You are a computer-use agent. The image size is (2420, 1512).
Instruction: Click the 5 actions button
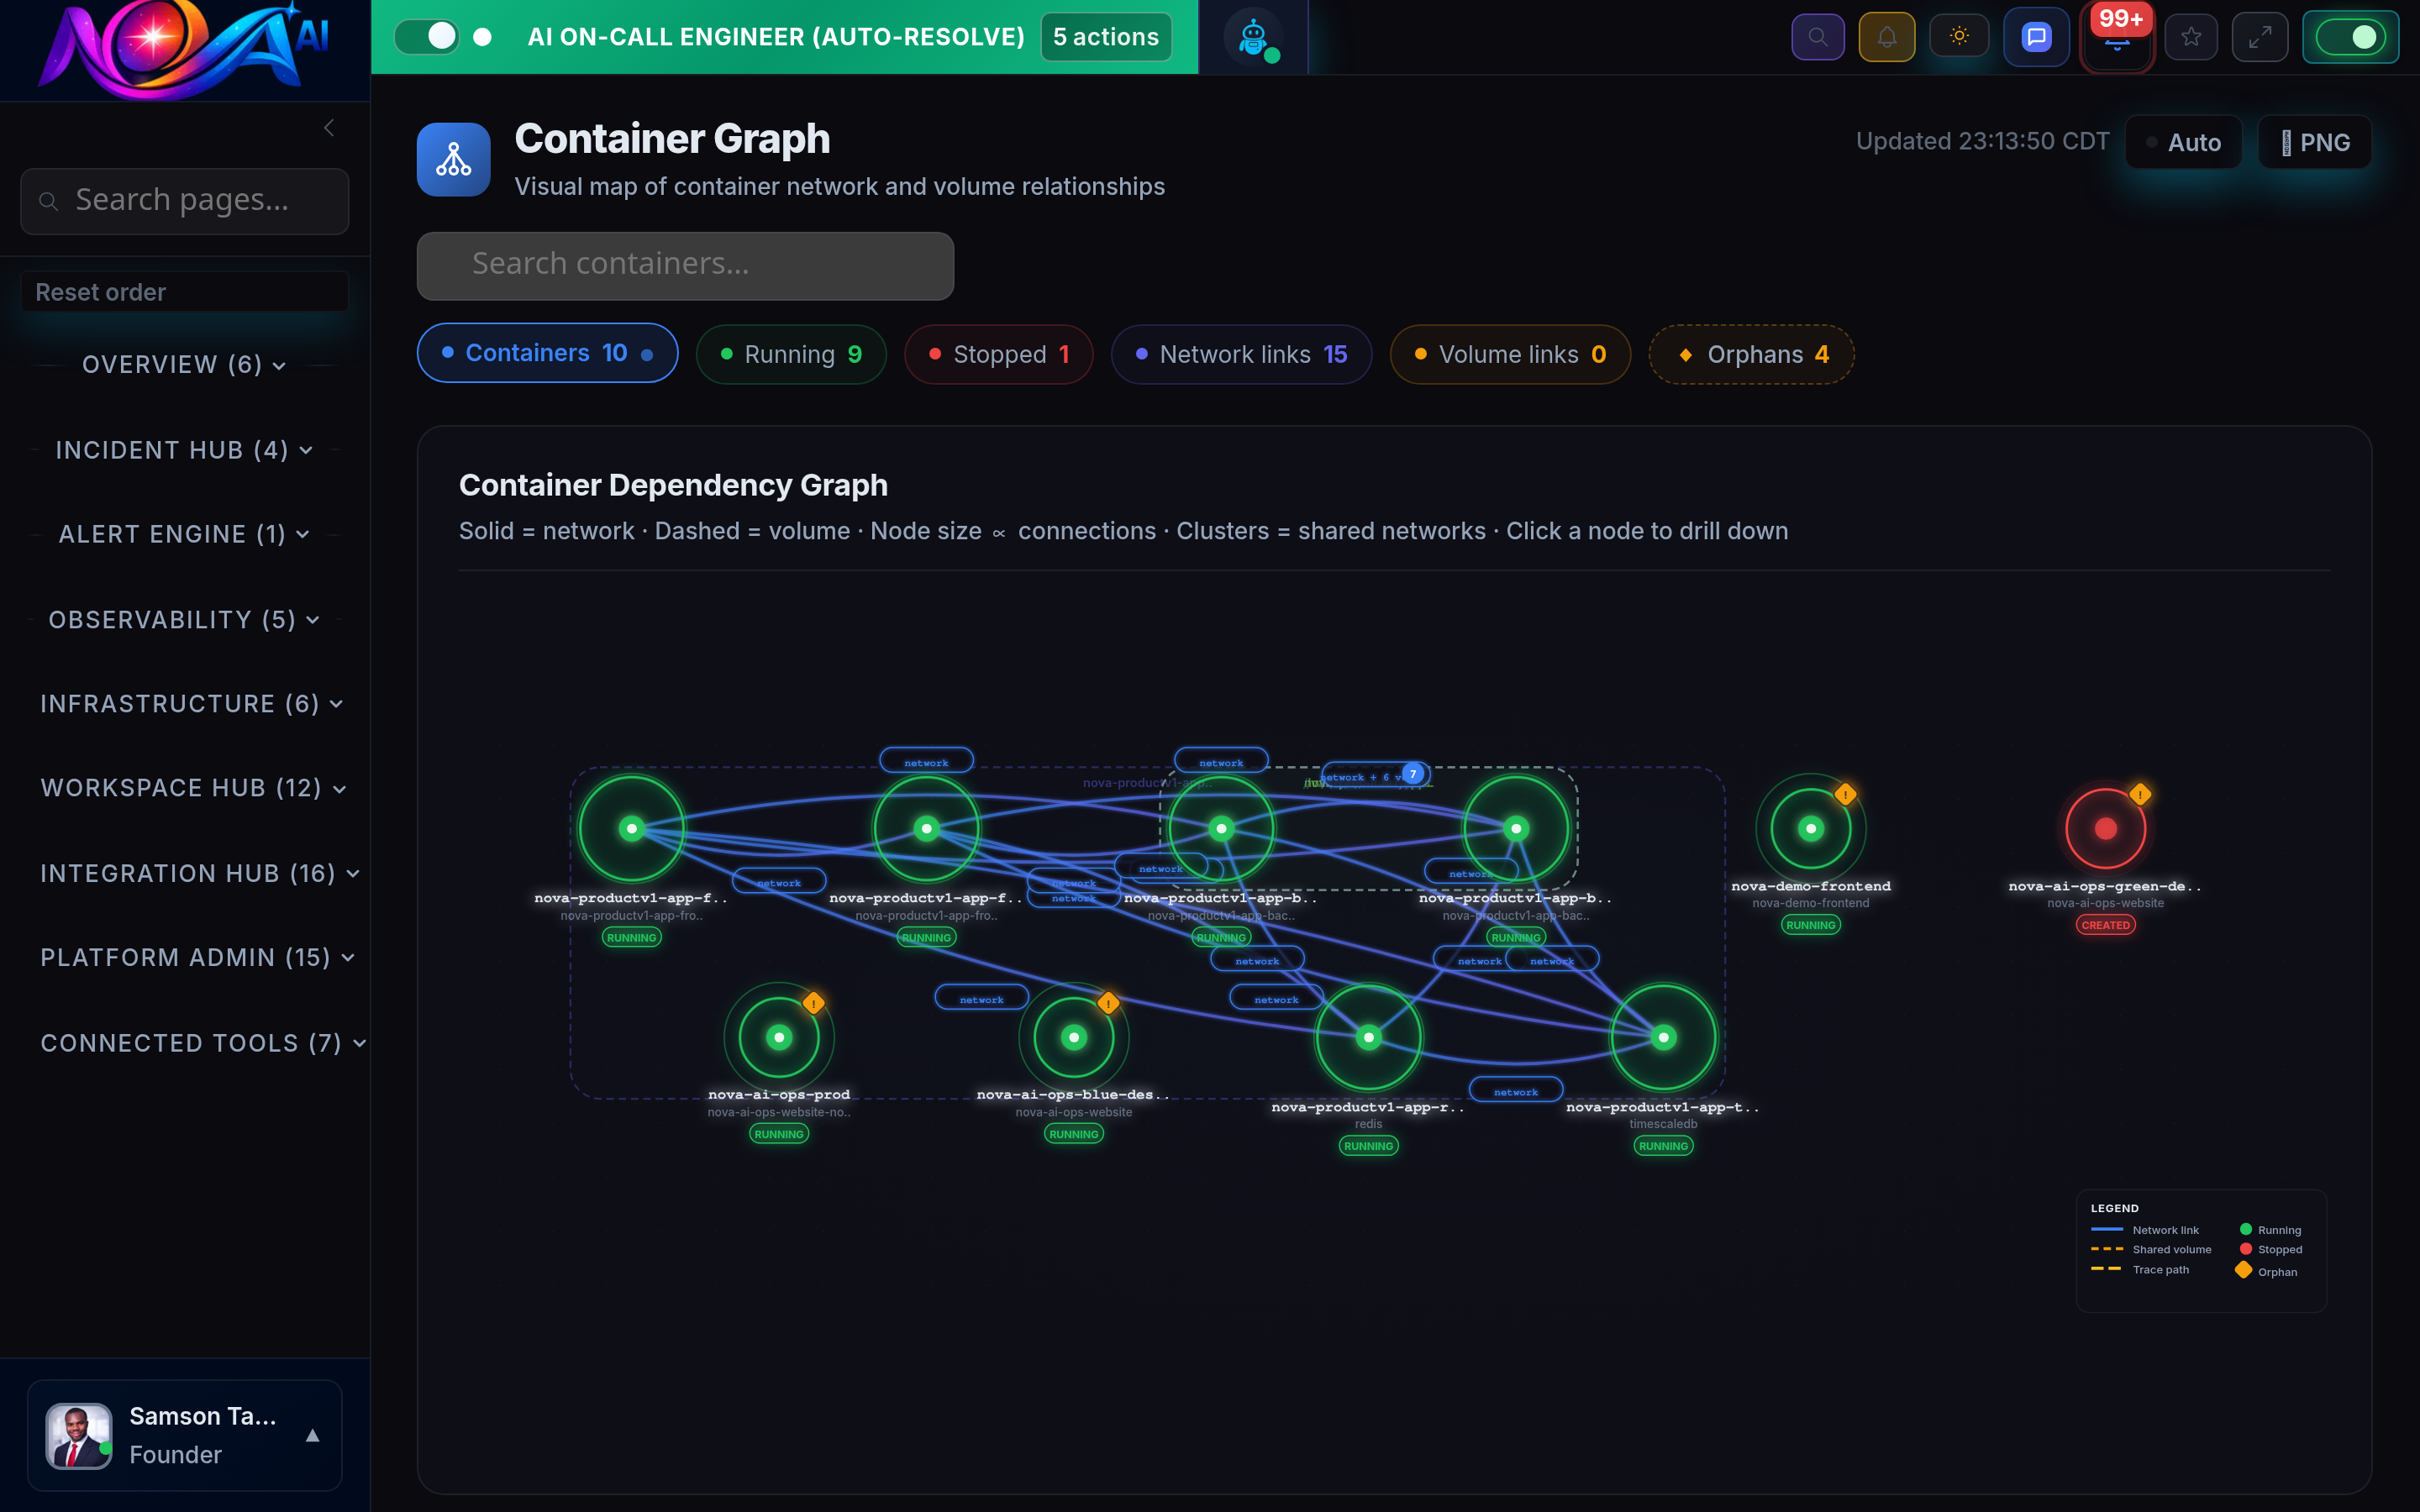click(x=1105, y=36)
